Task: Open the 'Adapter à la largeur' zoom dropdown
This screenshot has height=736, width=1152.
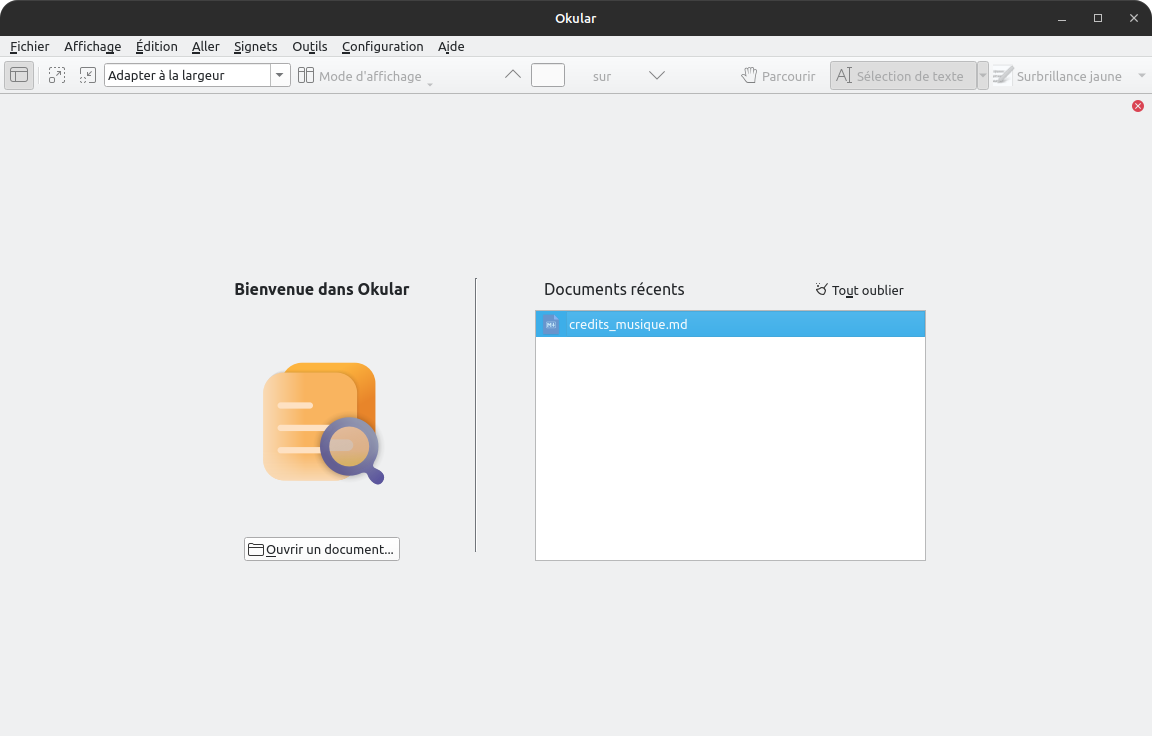Action: coord(280,75)
